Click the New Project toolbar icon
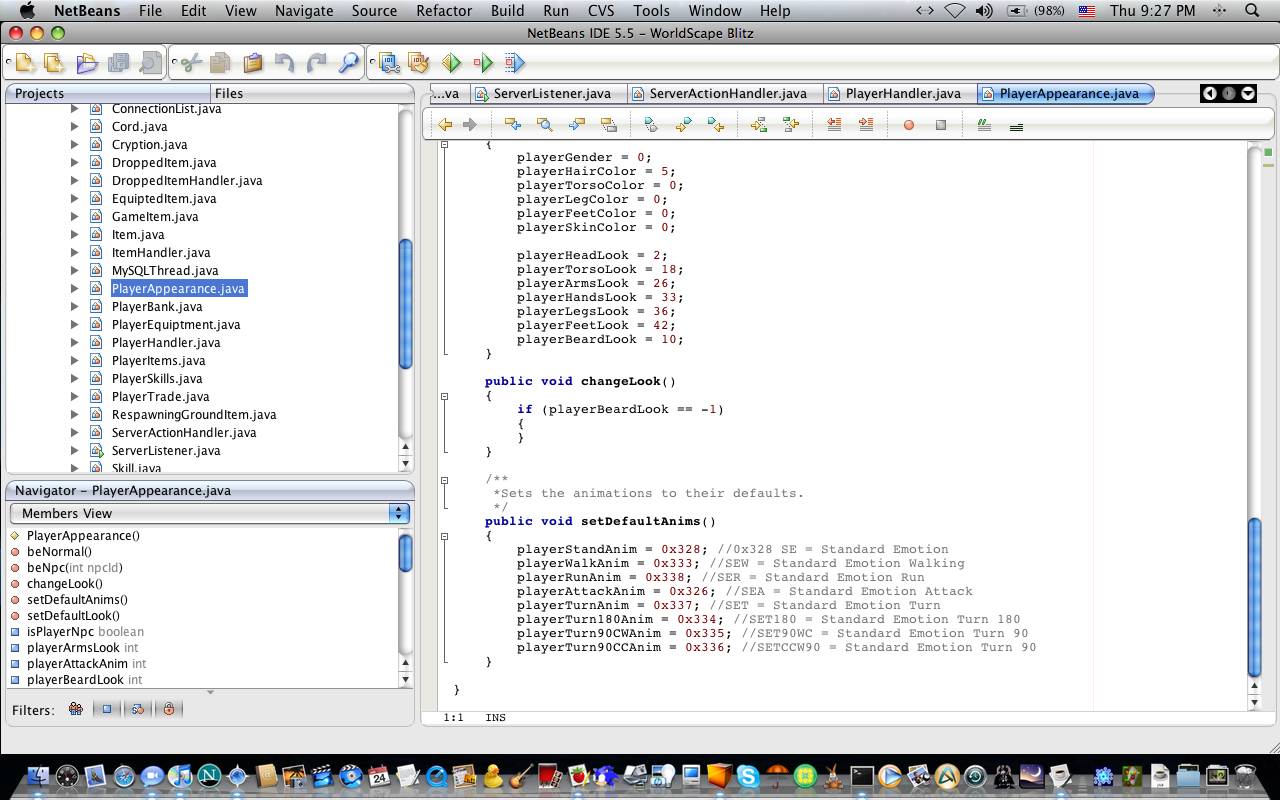Viewport: 1280px width, 800px height. (55, 63)
